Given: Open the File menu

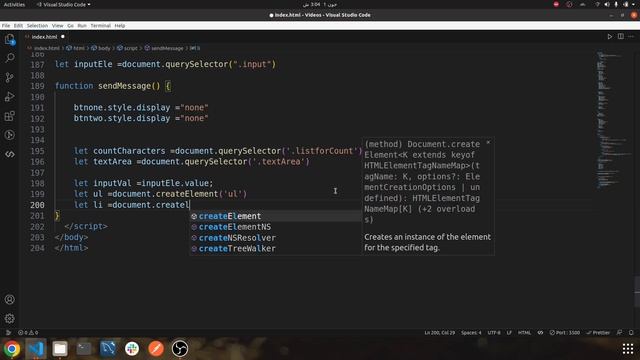Looking at the screenshot, I should tap(6, 26).
